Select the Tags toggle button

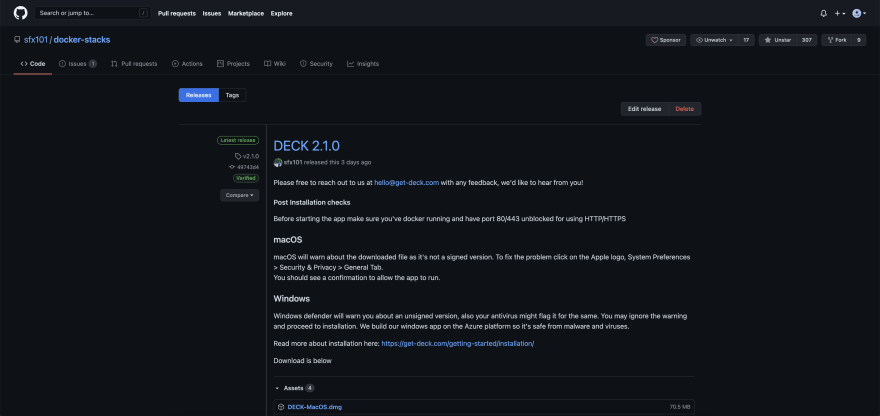tap(232, 95)
